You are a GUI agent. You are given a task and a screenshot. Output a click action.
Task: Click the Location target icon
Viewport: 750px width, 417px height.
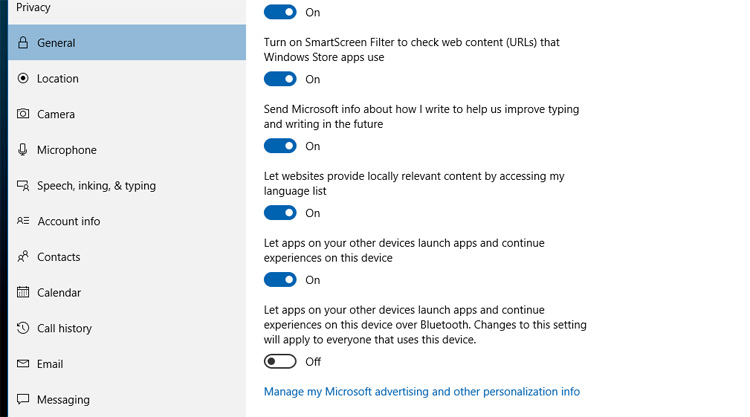point(23,79)
